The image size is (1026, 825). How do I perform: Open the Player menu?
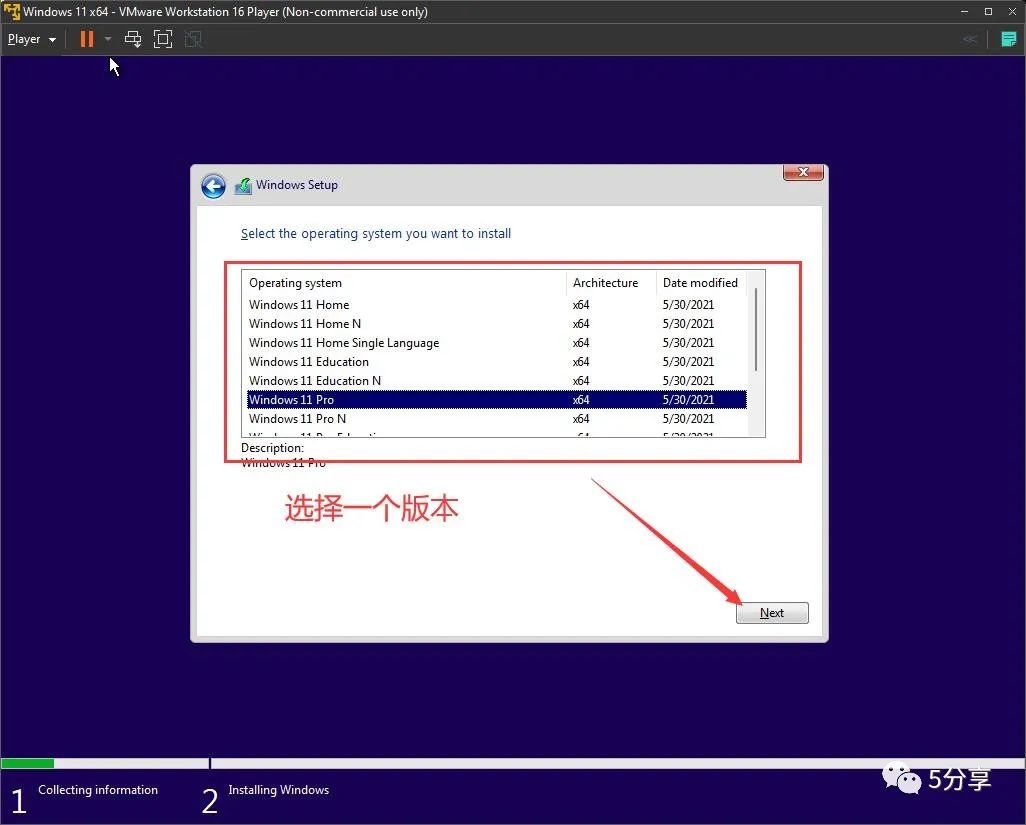[x=31, y=39]
